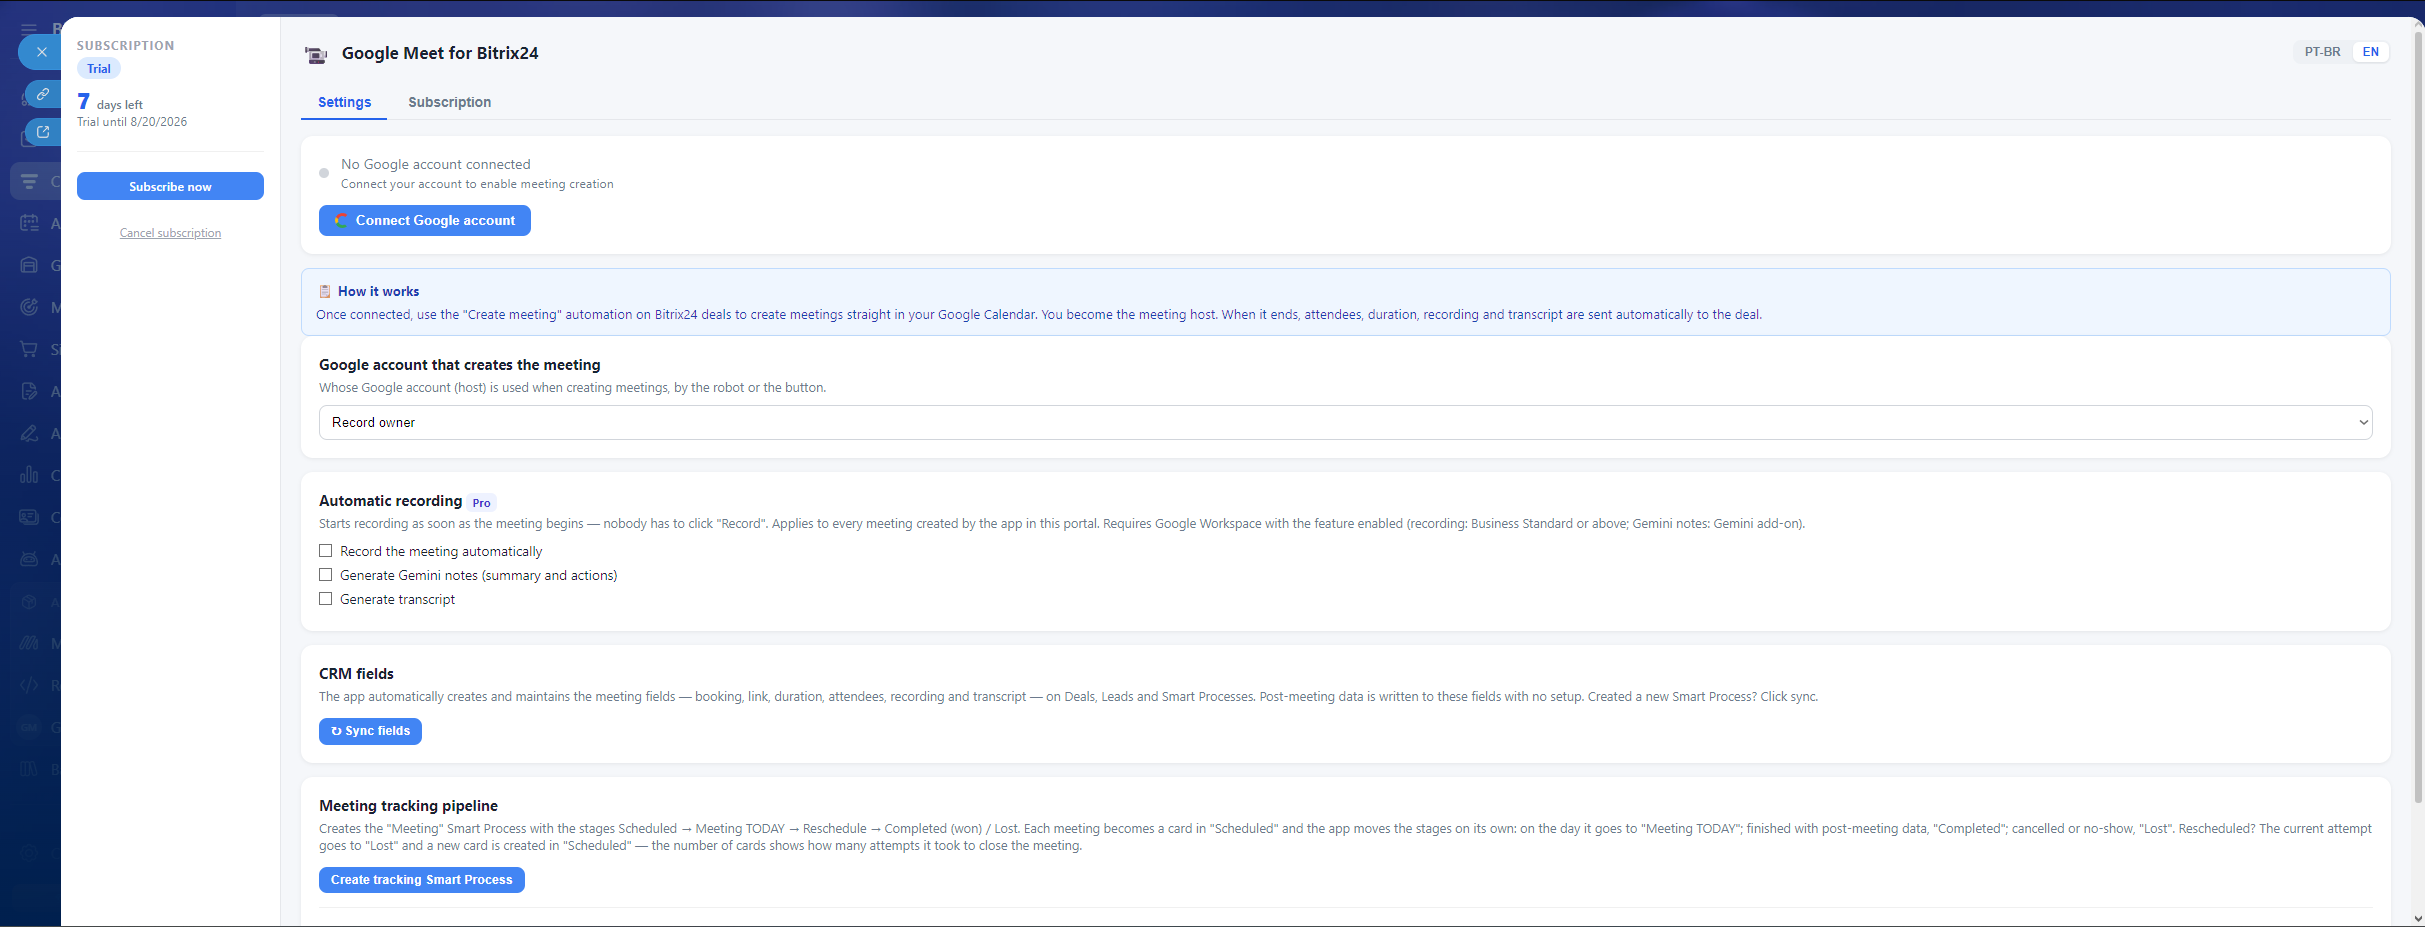Click the Pro badge next to Automatic recording
The image size is (2425, 927).
coord(482,503)
